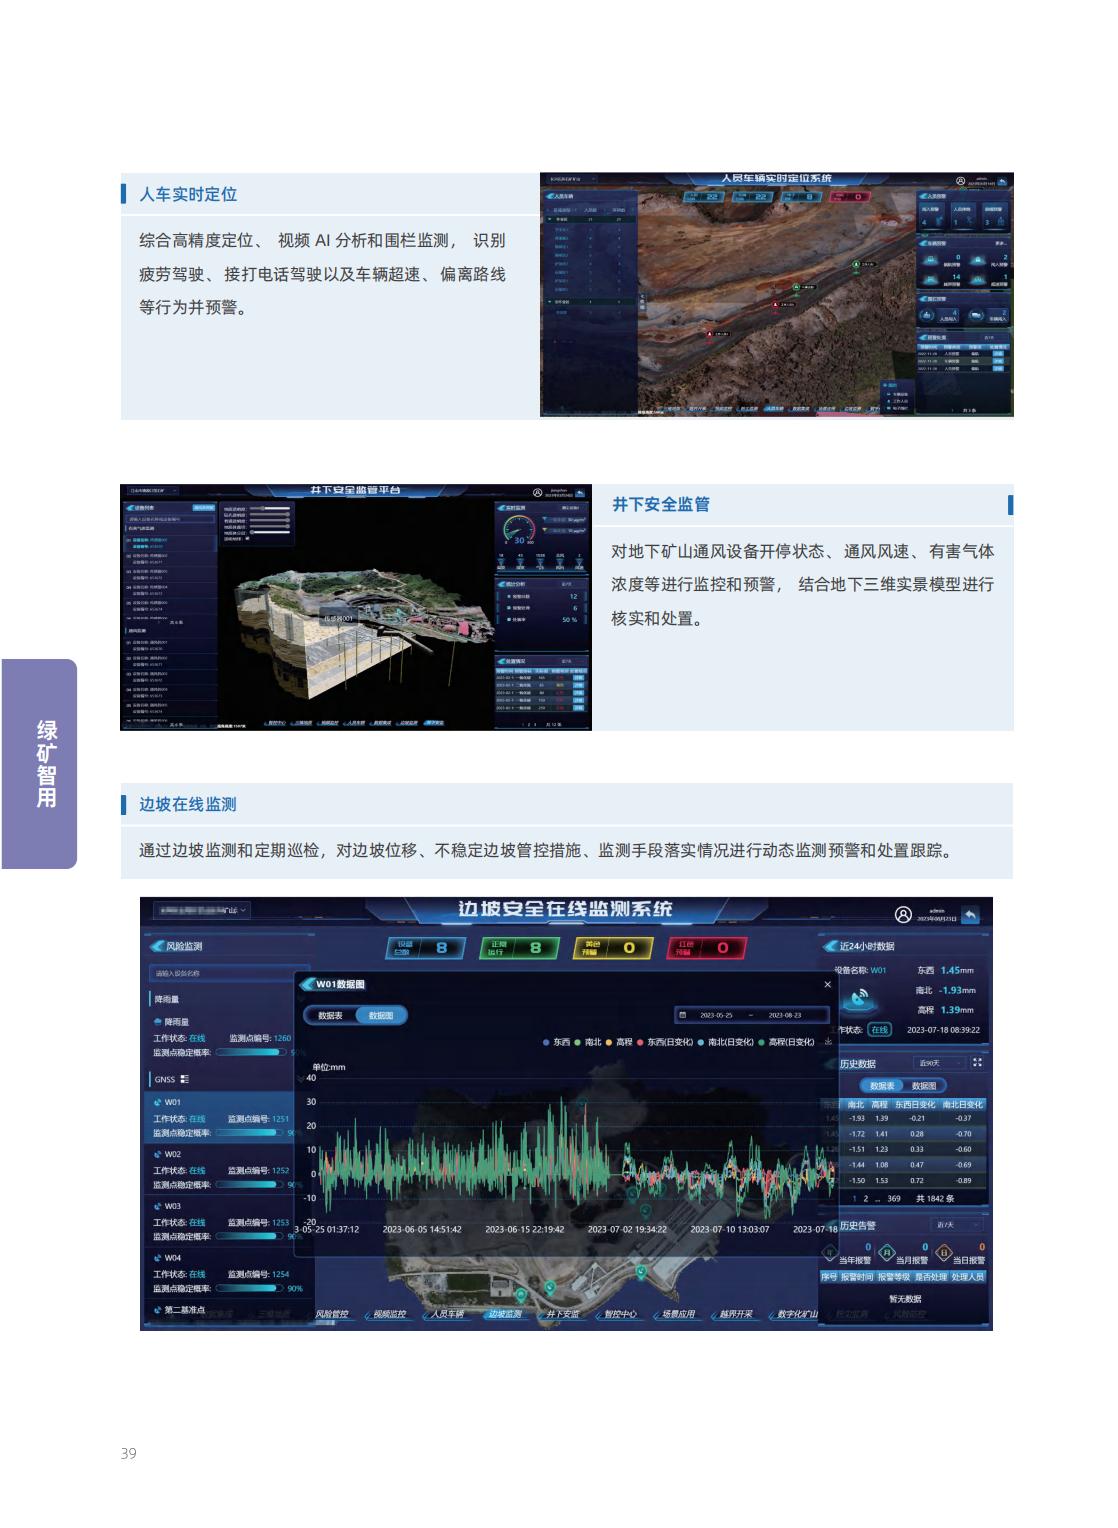Collapse the first tree group in 人员车辆 panel

[549, 219]
